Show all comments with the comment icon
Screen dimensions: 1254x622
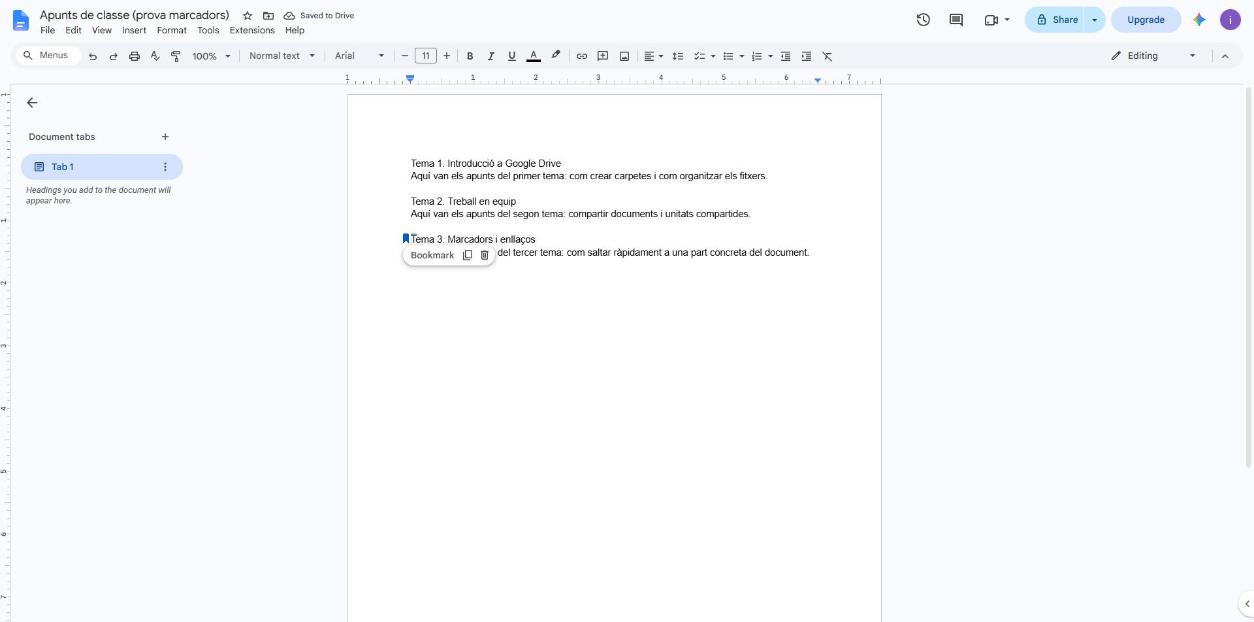point(955,20)
